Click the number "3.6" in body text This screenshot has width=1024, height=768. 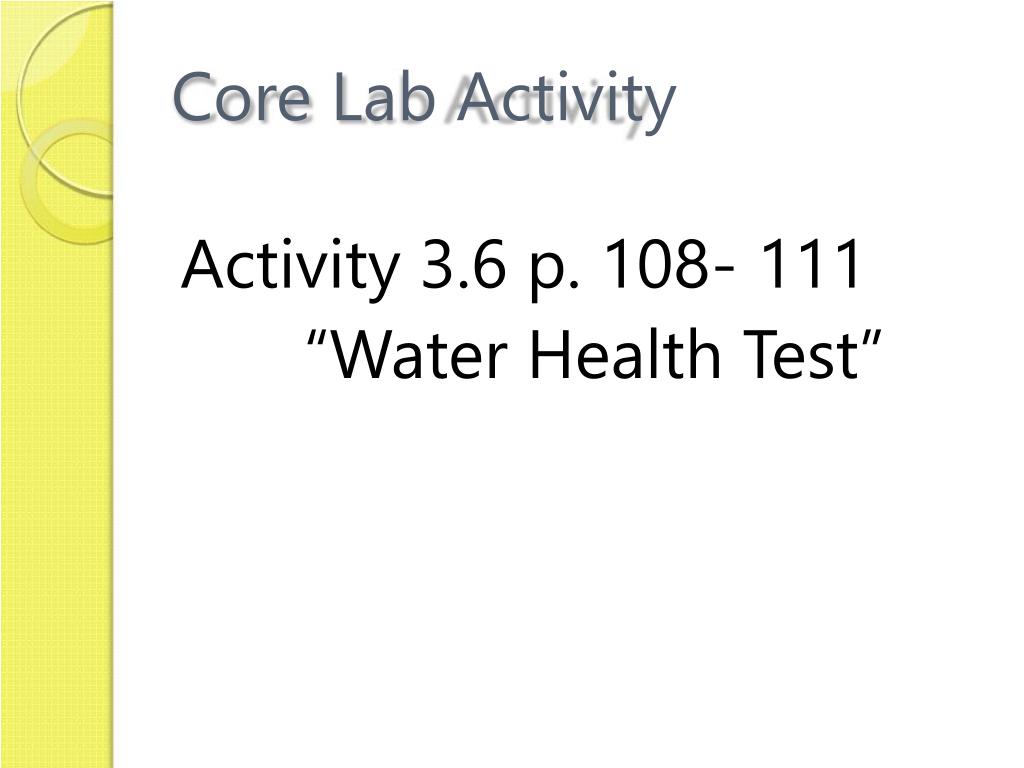tap(464, 264)
